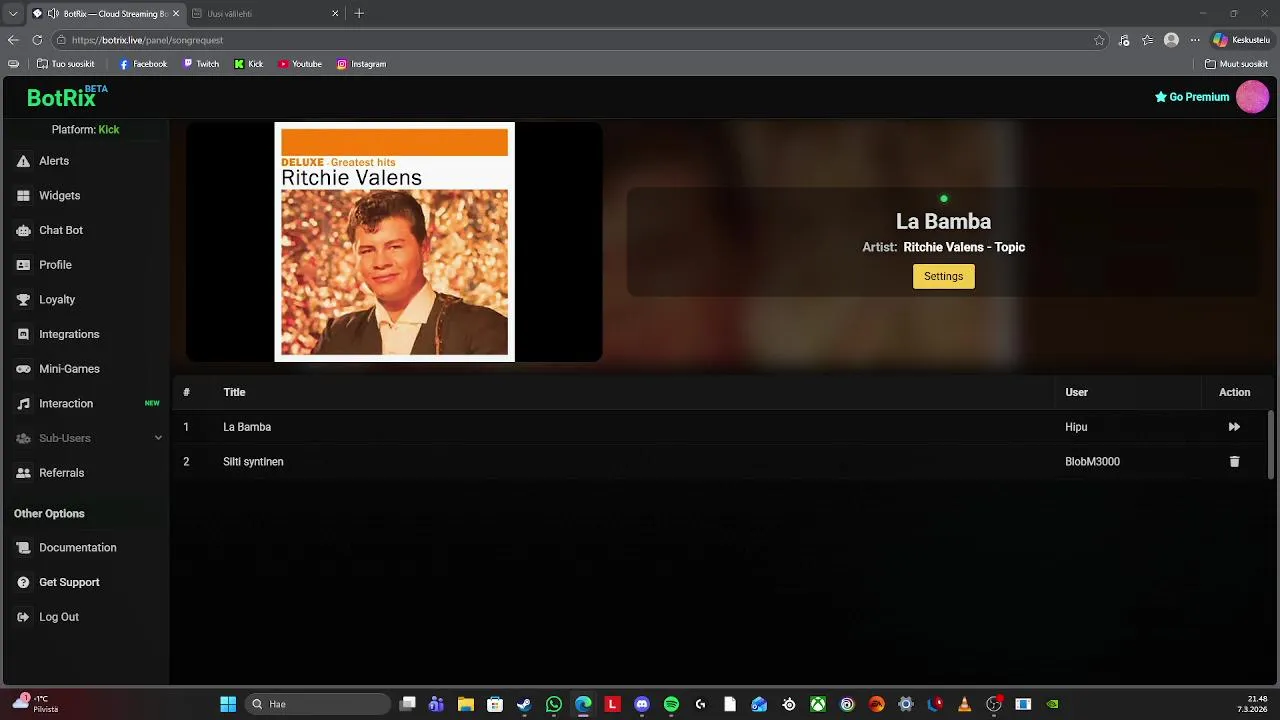Select the BotRix Cloud Streaming tab
The height and width of the screenshot is (720, 1280).
click(105, 14)
